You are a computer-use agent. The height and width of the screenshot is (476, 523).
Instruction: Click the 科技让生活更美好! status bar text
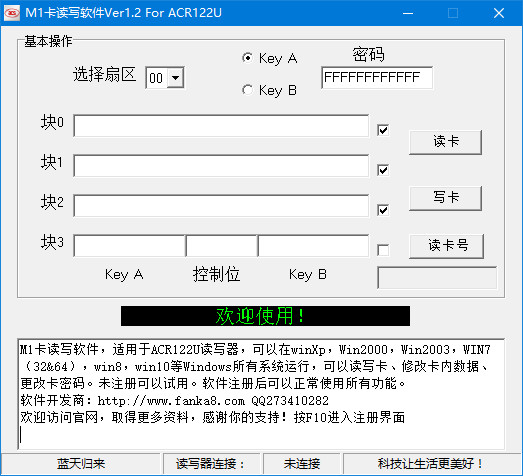pos(431,464)
